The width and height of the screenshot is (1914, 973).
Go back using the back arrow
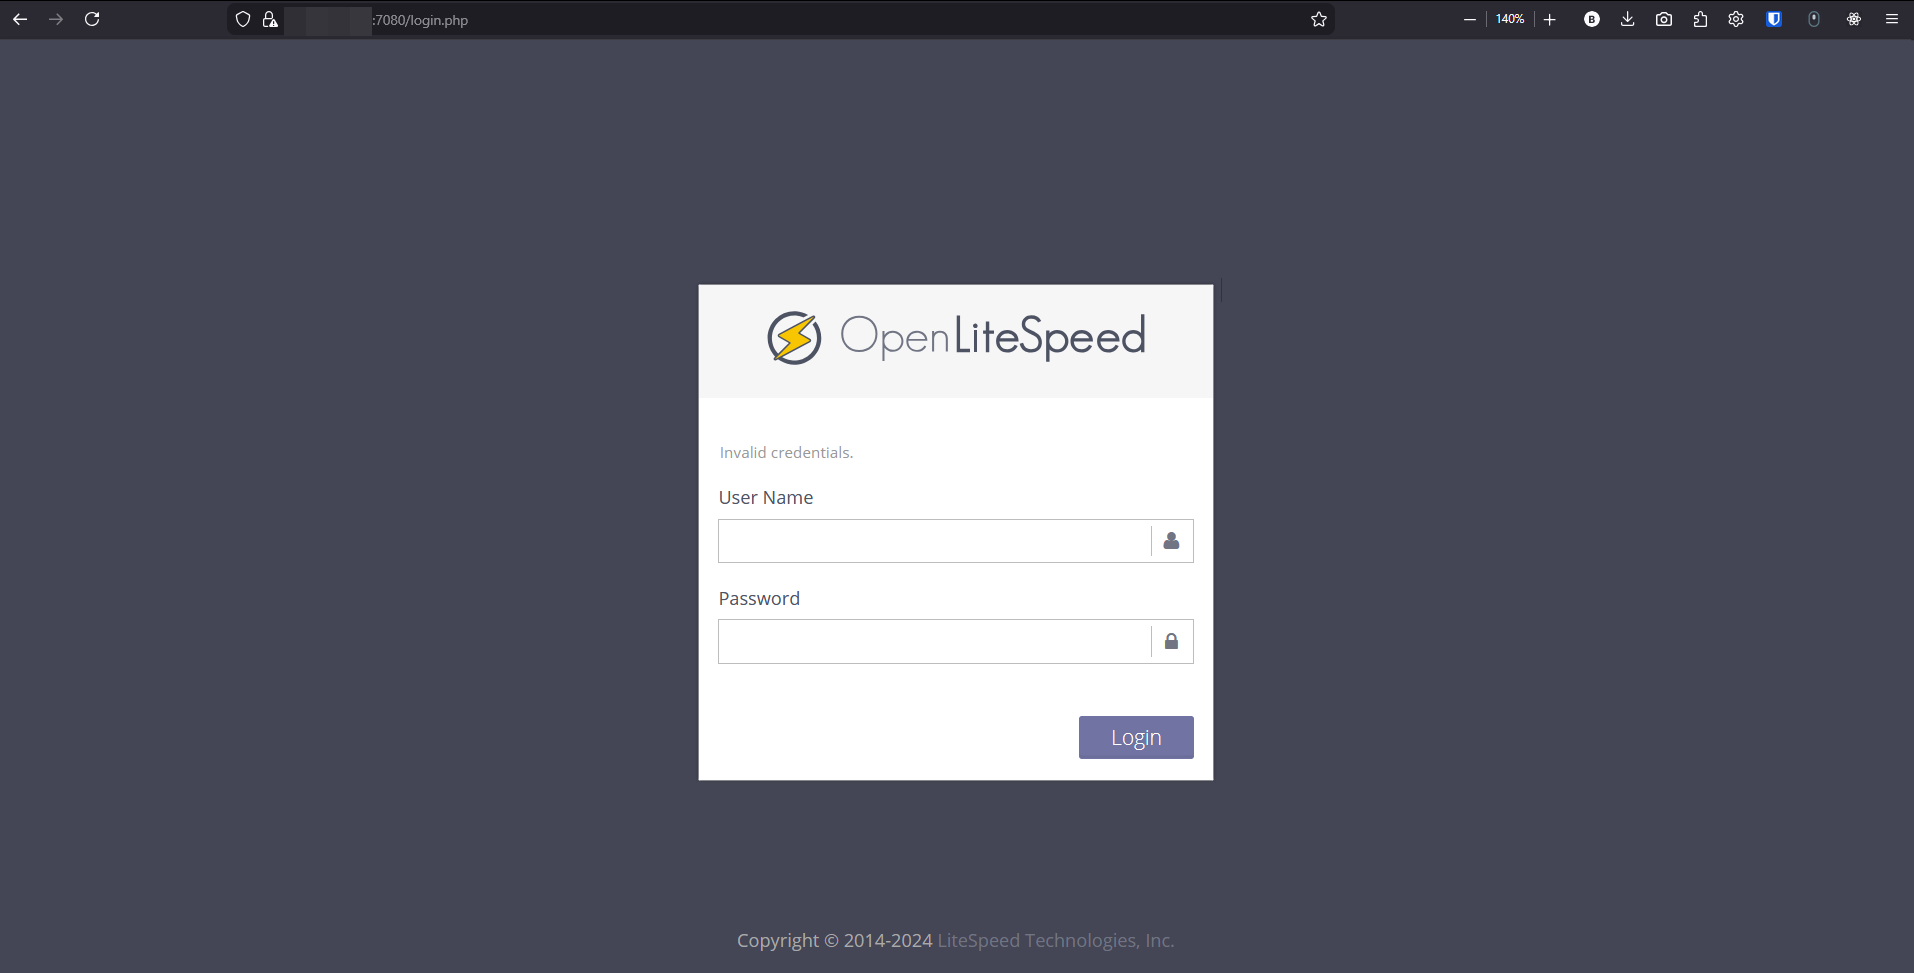(x=20, y=19)
